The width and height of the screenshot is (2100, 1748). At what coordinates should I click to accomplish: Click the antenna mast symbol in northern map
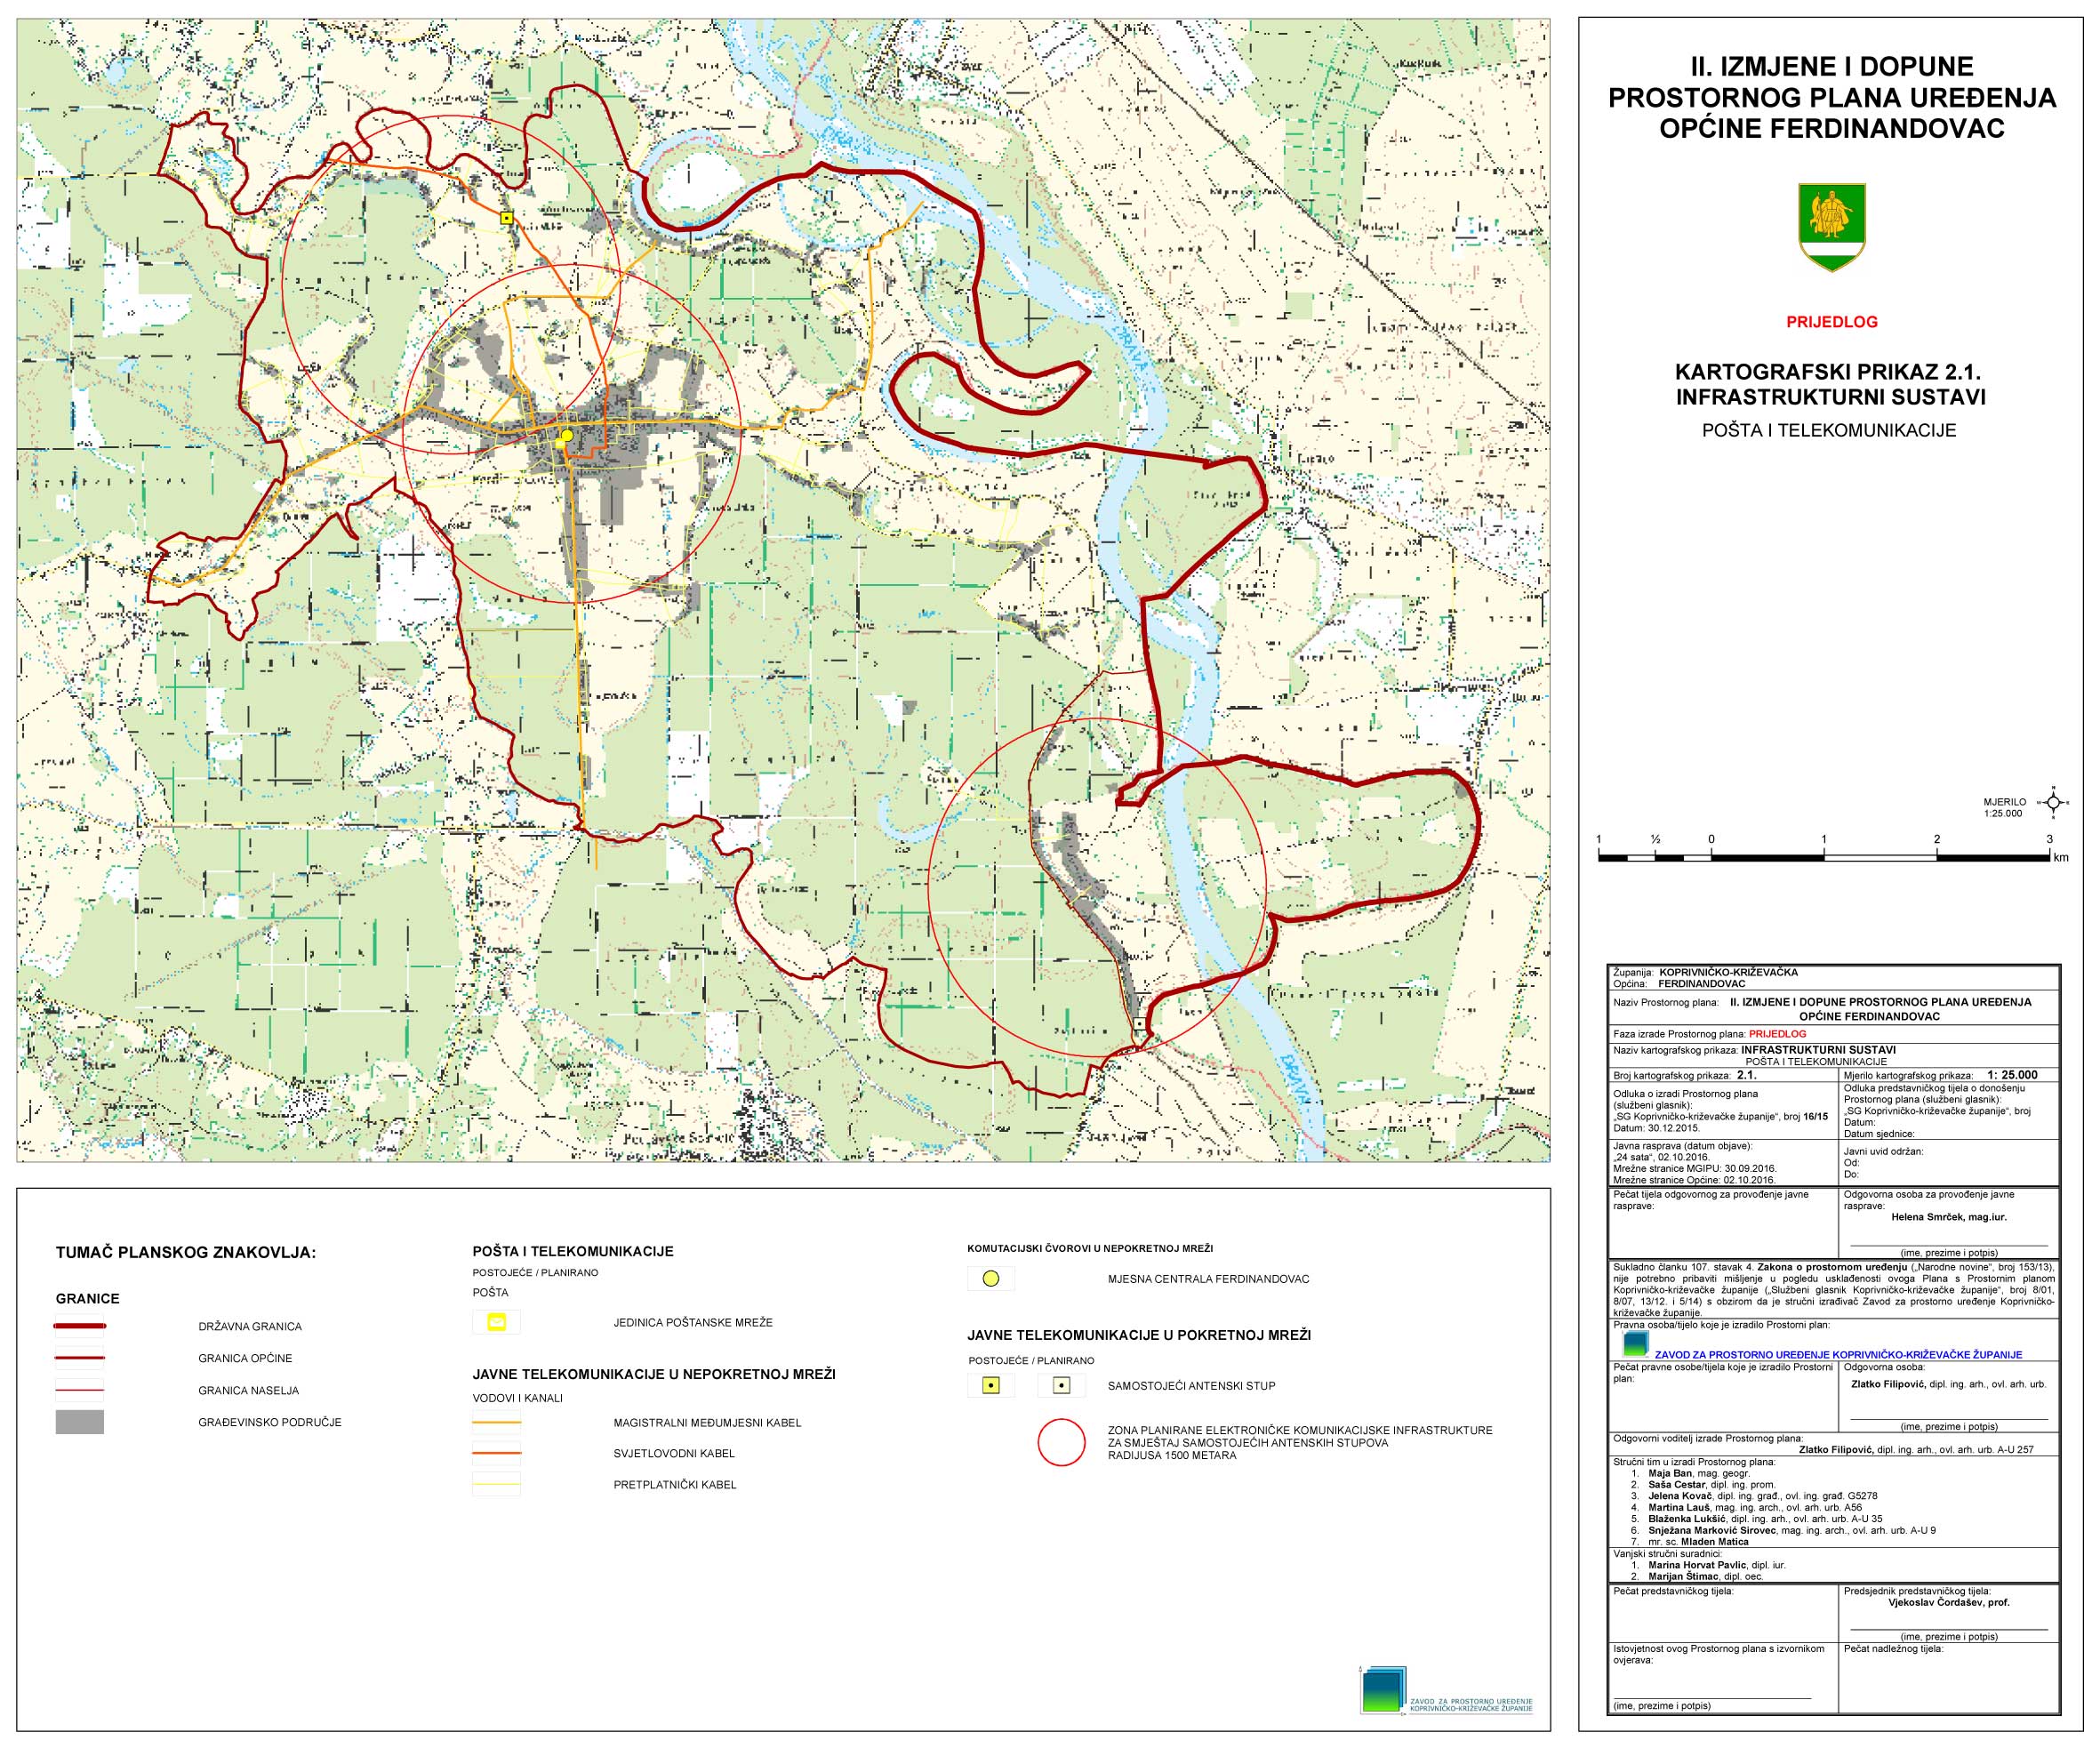(x=507, y=217)
